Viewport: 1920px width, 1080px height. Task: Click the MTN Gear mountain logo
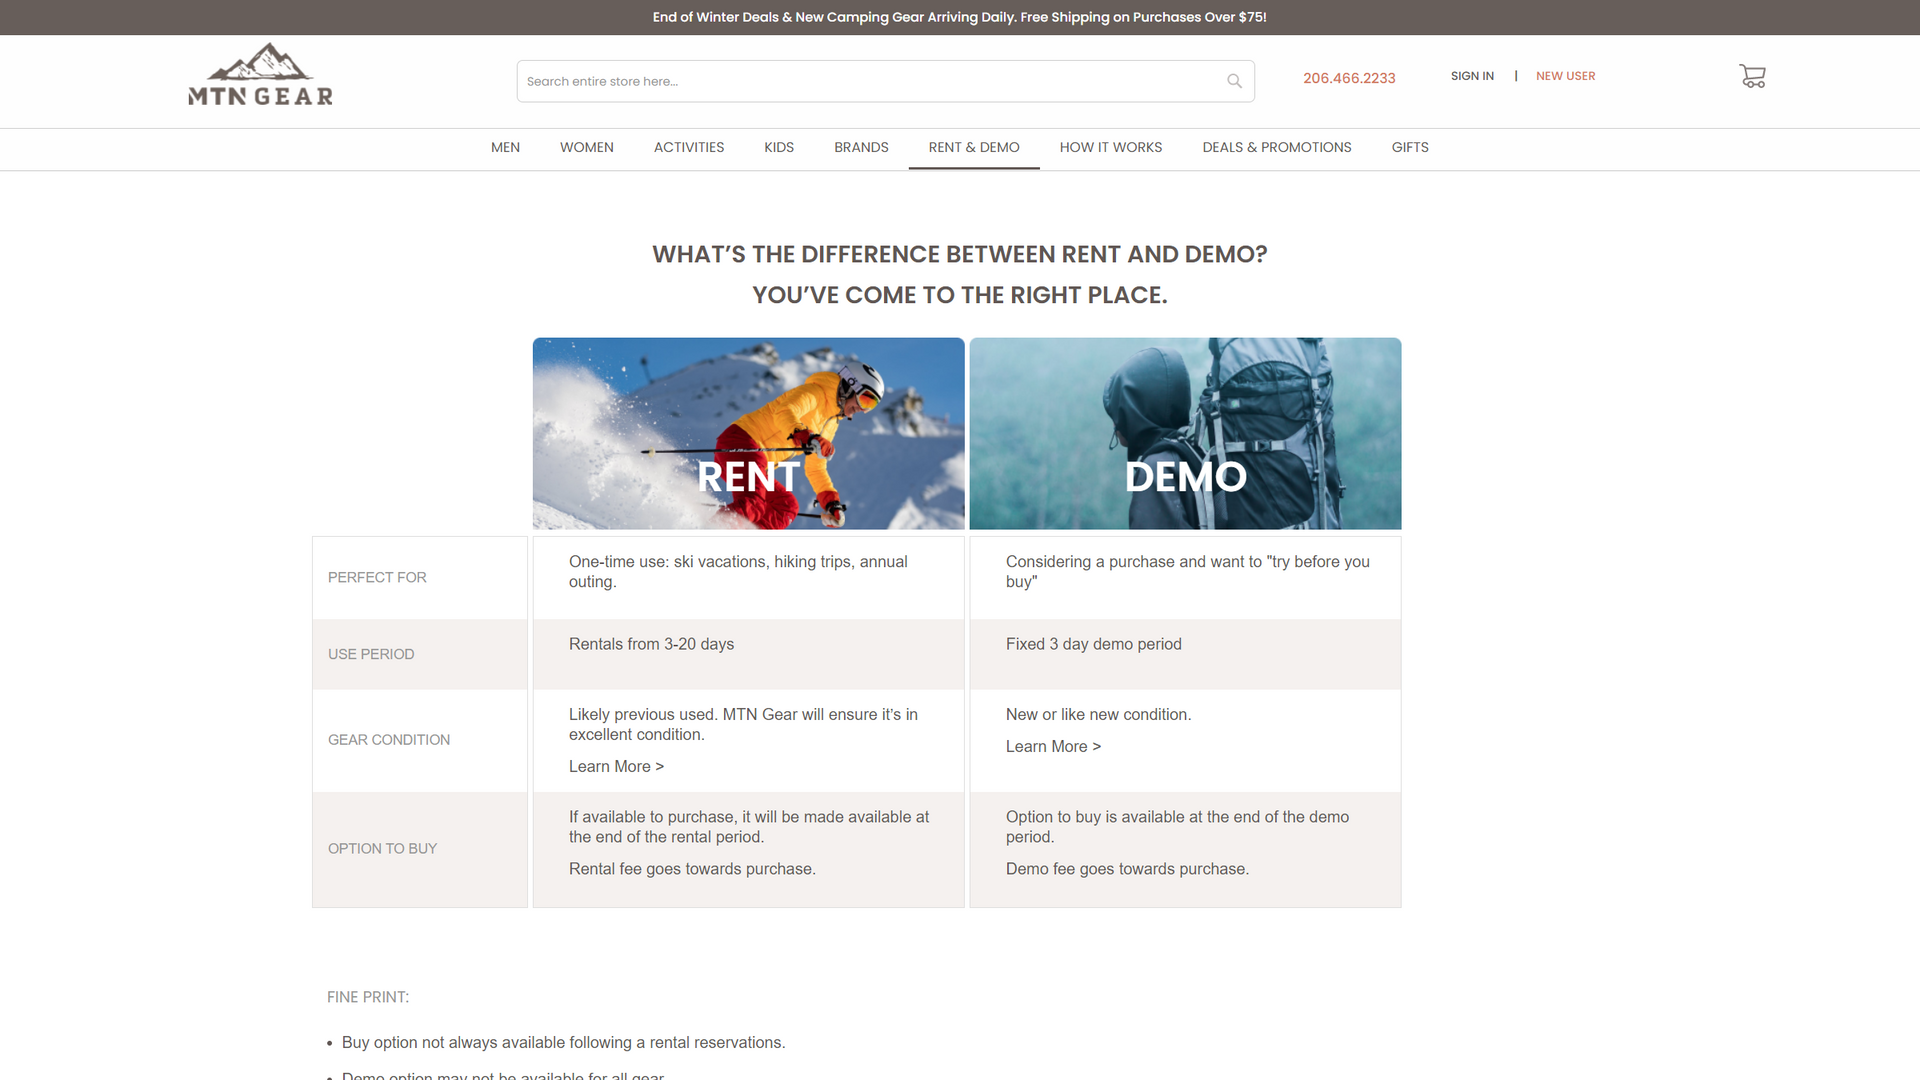(x=260, y=75)
